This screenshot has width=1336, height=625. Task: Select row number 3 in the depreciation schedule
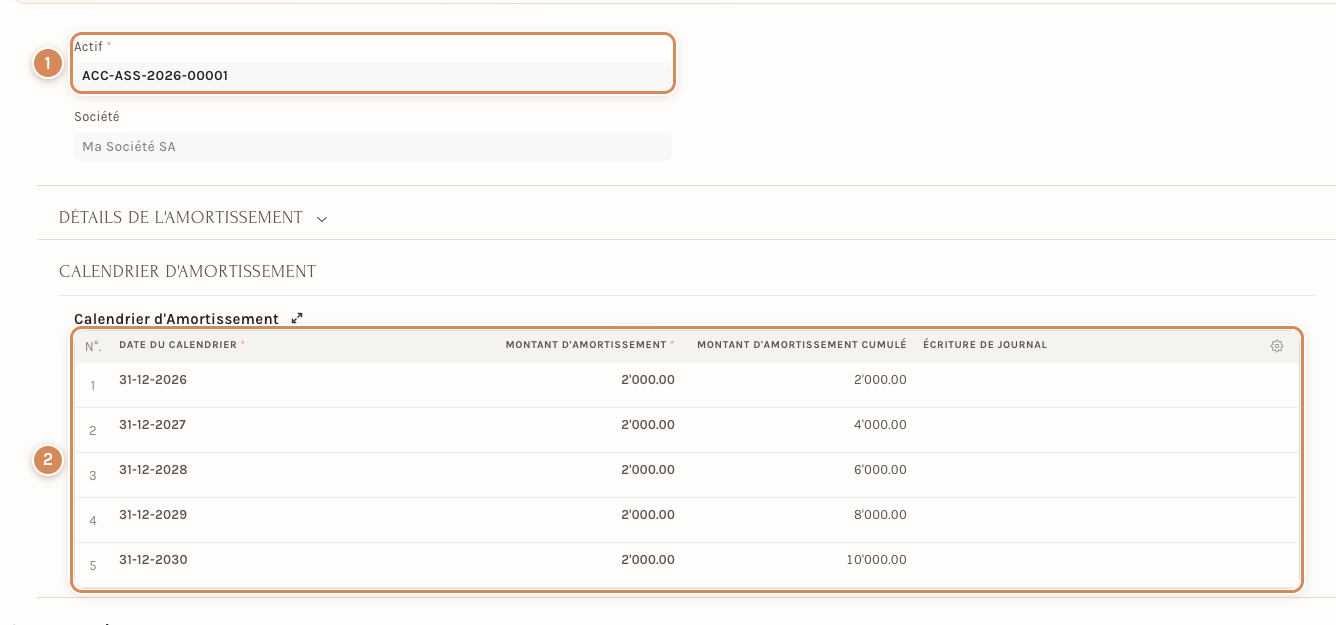pyautogui.click(x=93, y=475)
